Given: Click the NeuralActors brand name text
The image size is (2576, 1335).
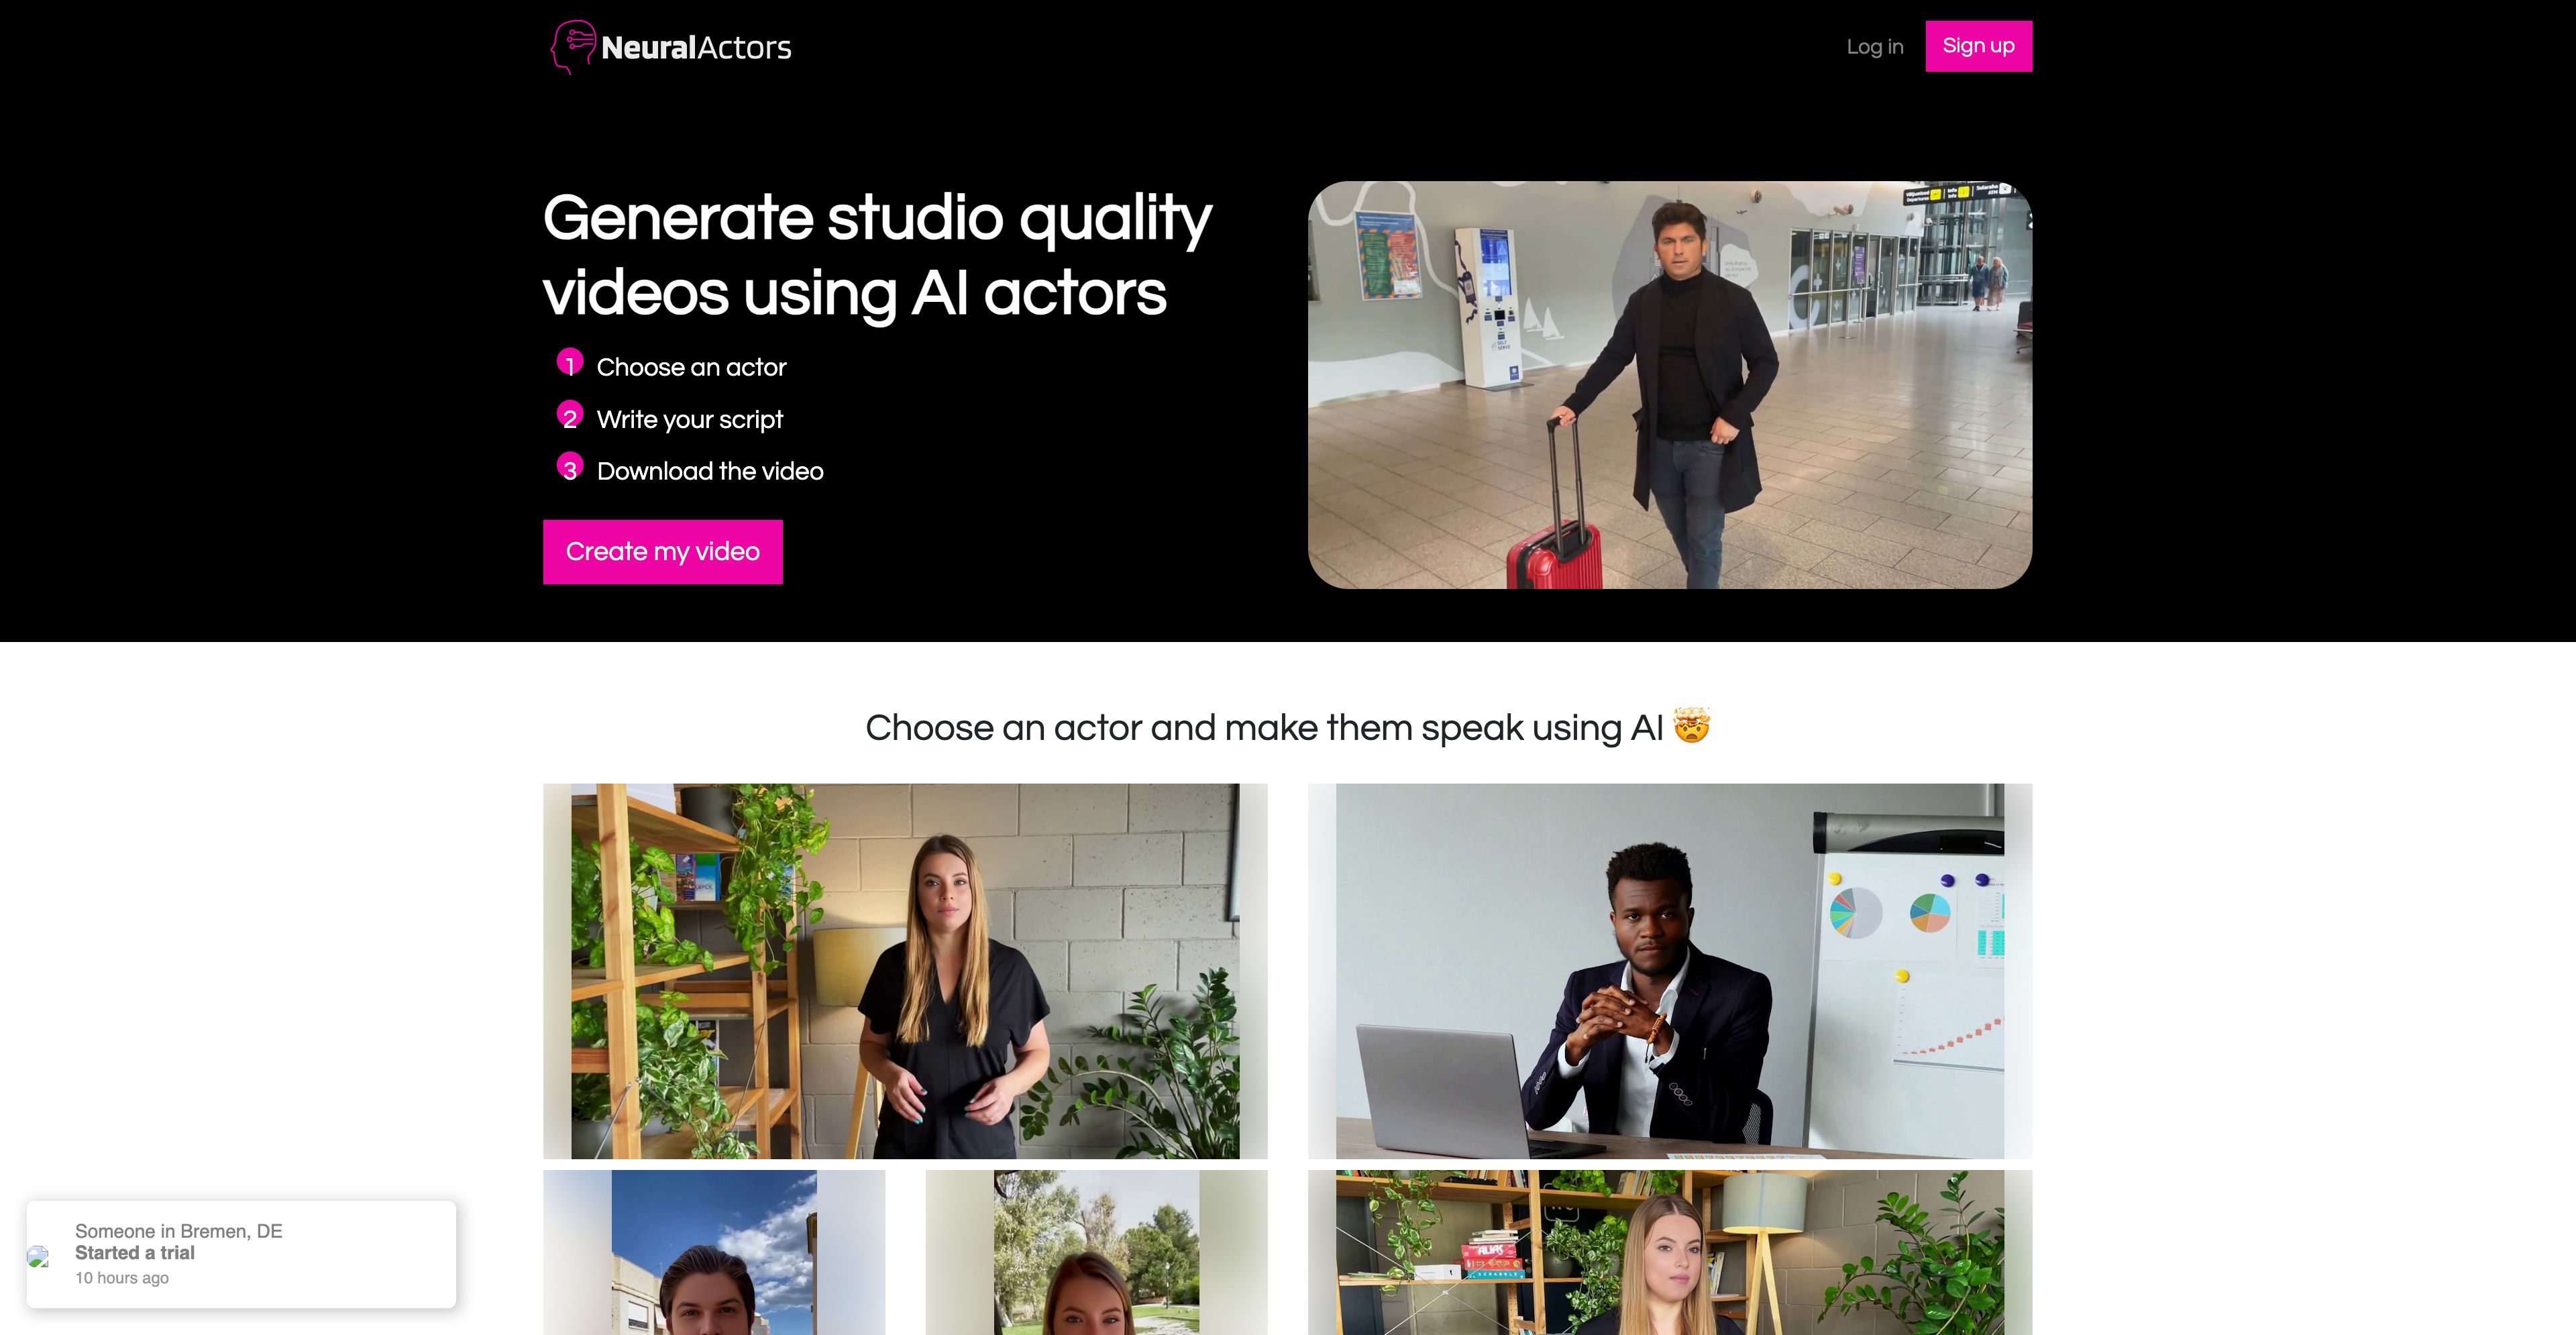Looking at the screenshot, I should (x=696, y=47).
